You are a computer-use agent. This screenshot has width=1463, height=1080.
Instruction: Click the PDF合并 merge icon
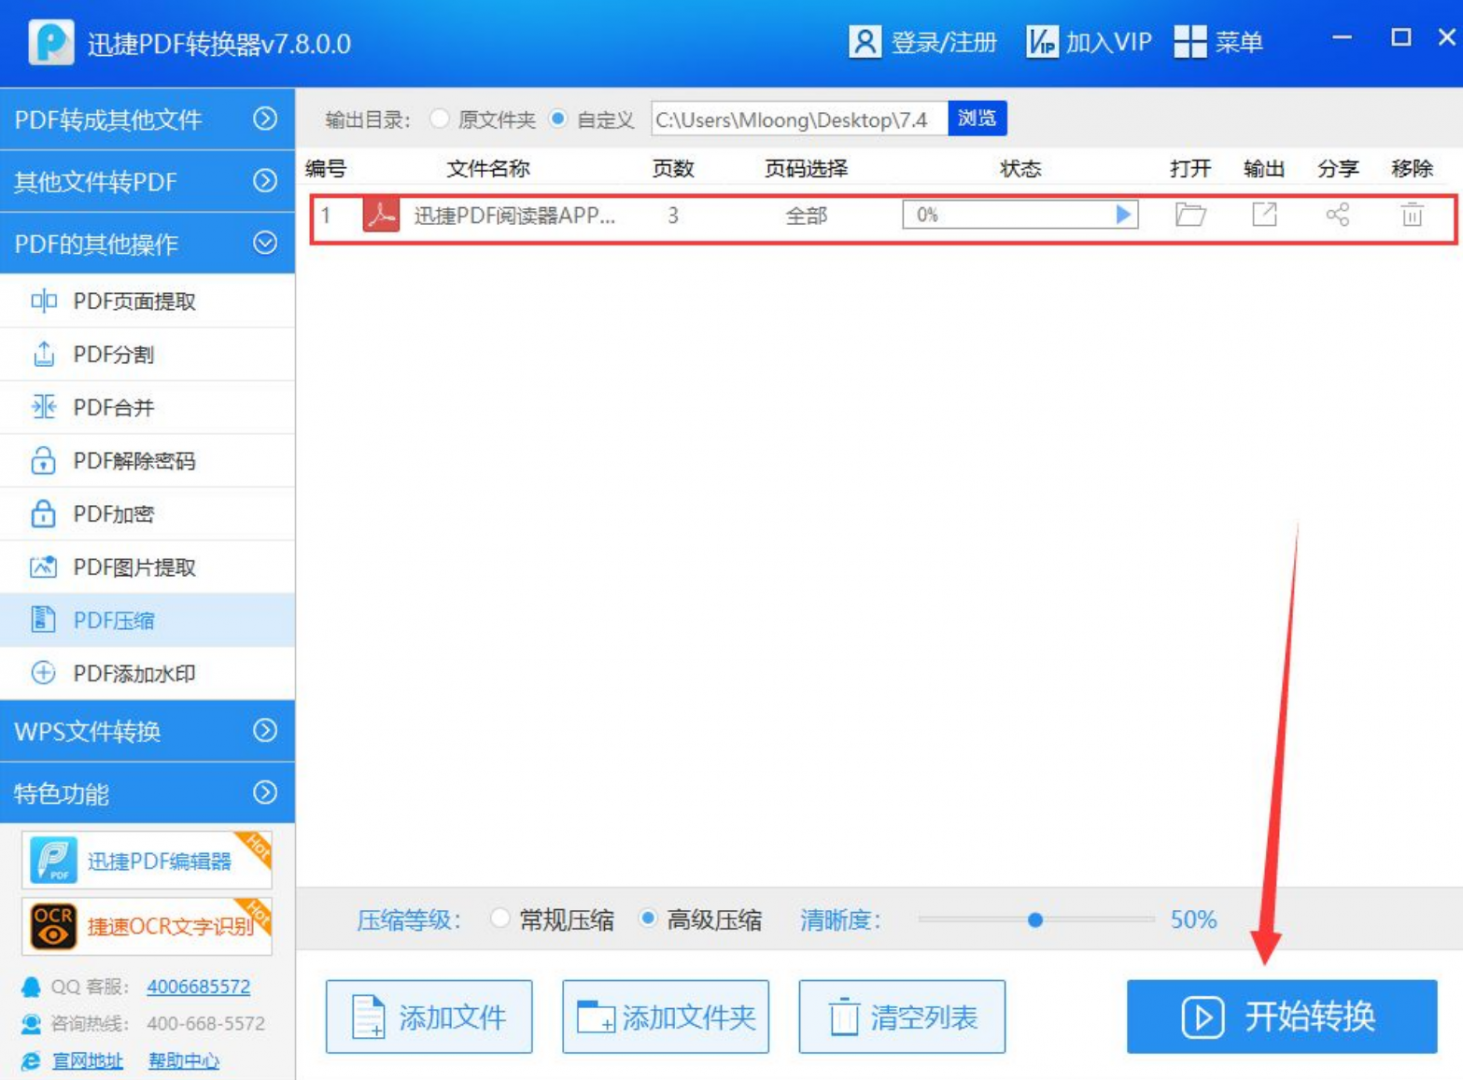(x=43, y=407)
